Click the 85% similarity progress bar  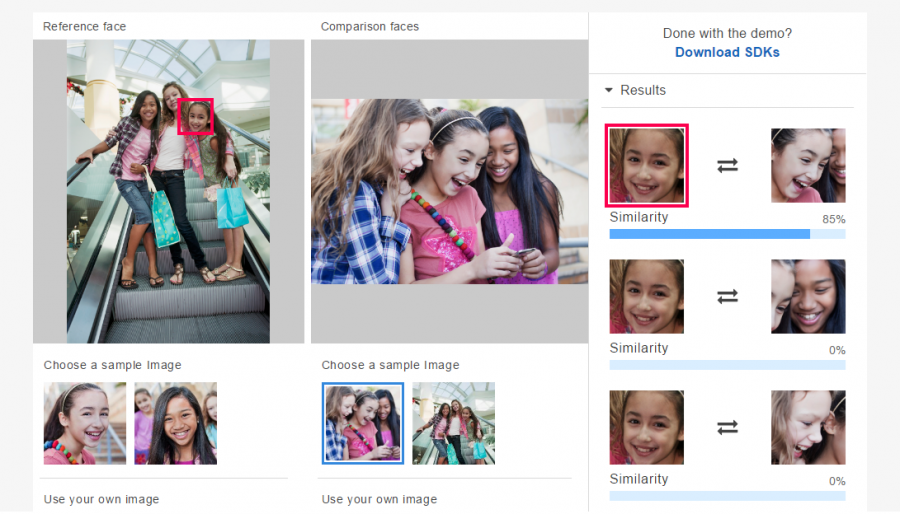tap(727, 234)
